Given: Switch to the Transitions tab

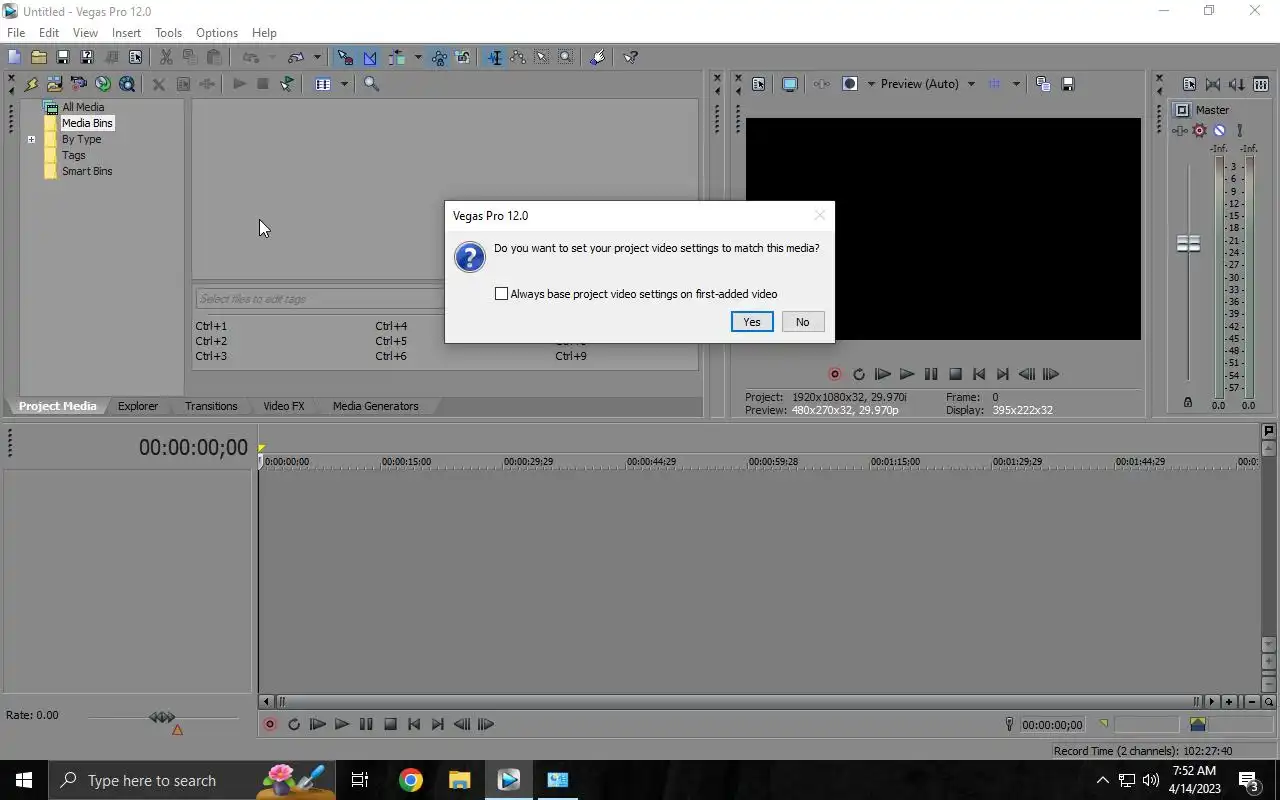Looking at the screenshot, I should 211,406.
